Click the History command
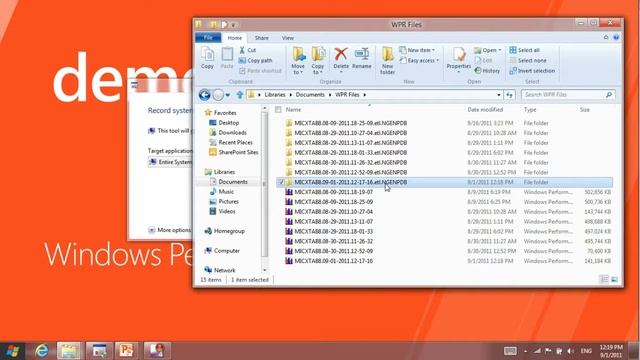 click(487, 71)
